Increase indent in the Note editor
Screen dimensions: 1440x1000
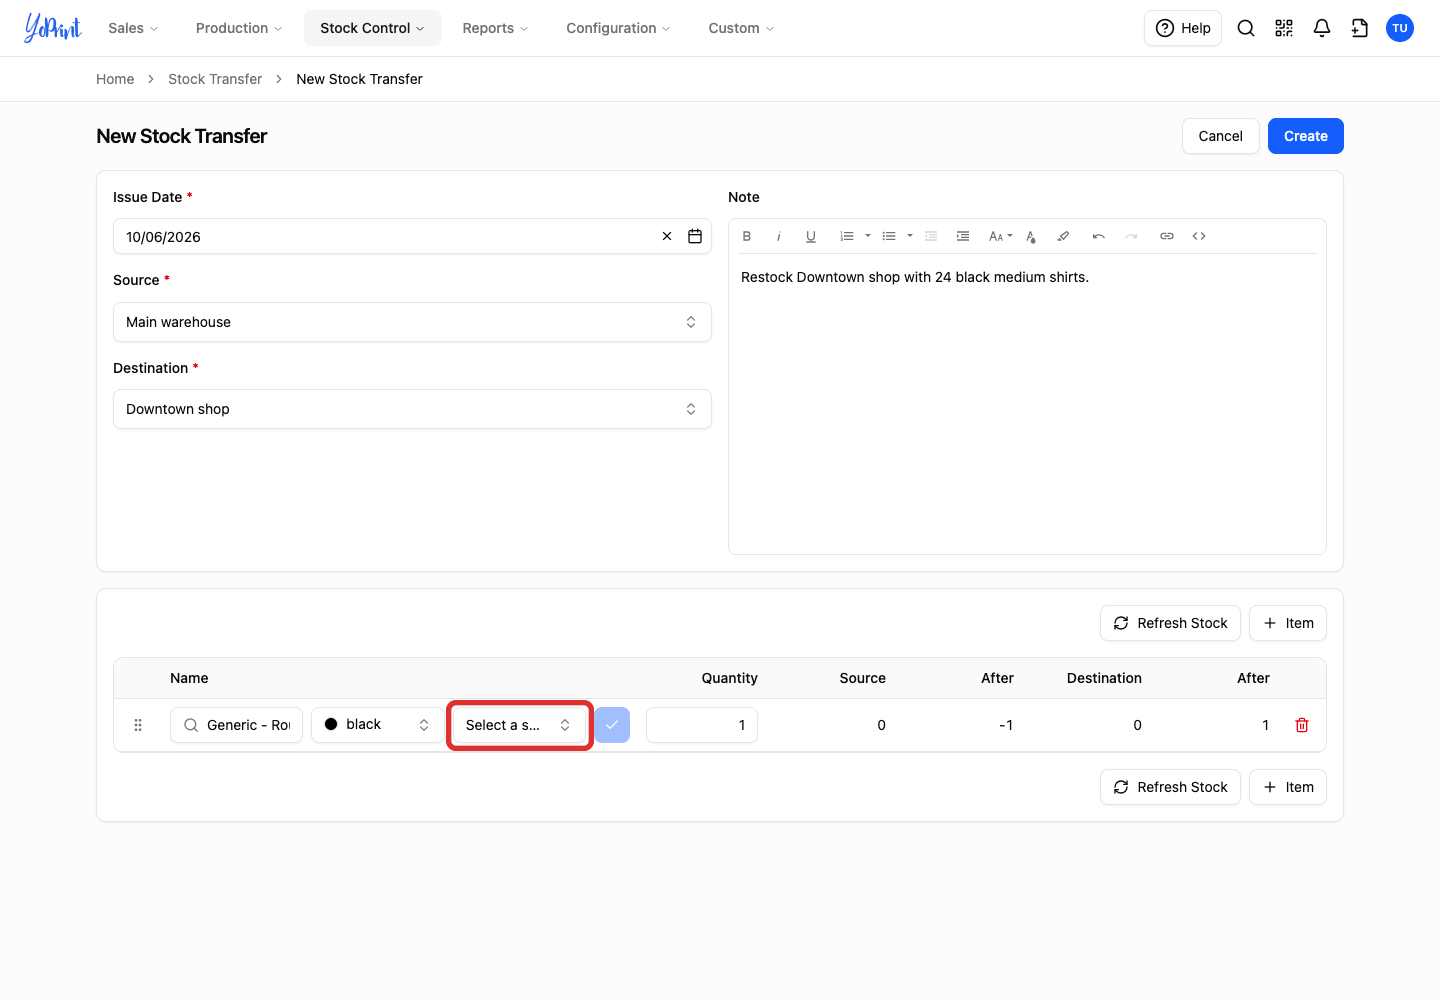tap(963, 236)
